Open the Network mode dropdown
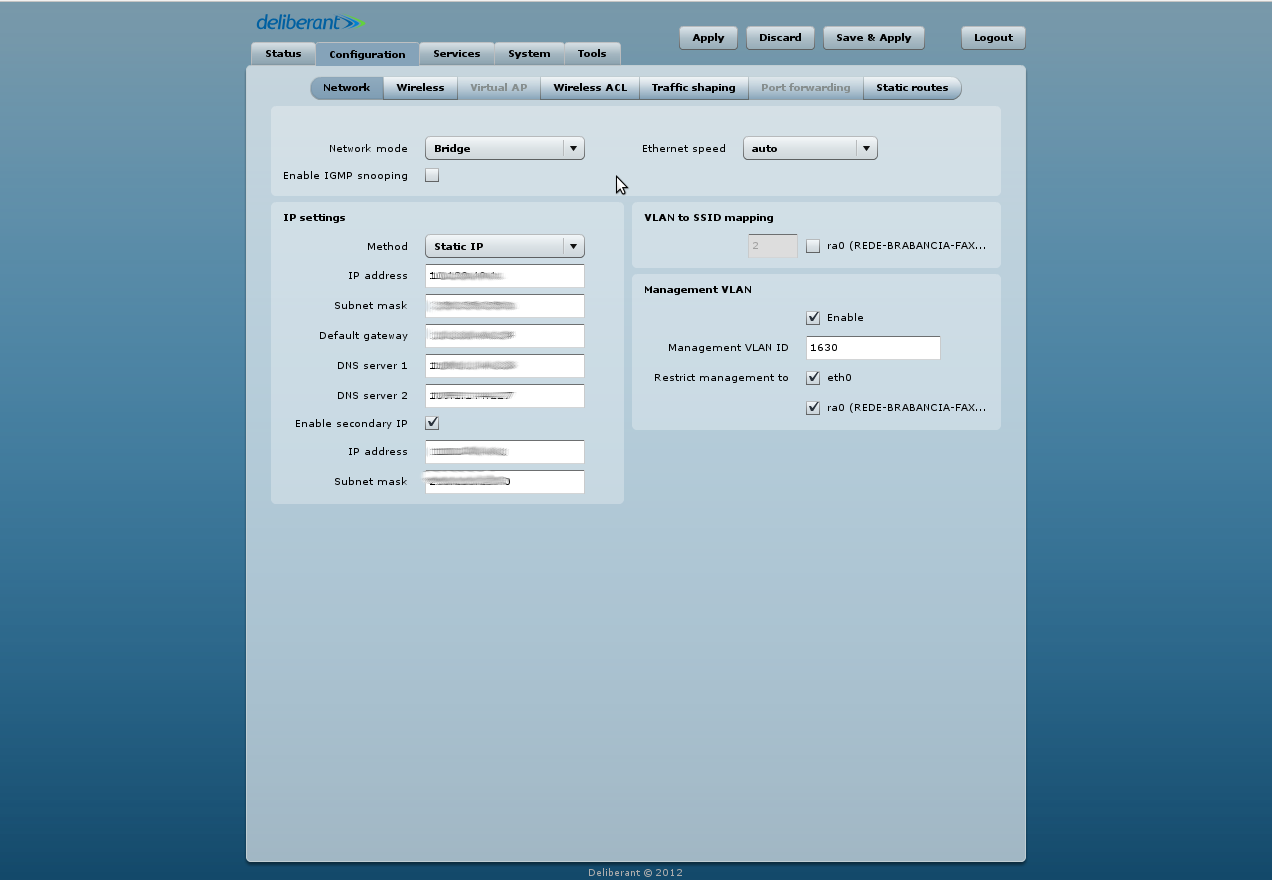Image resolution: width=1272 pixels, height=880 pixels. (504, 148)
